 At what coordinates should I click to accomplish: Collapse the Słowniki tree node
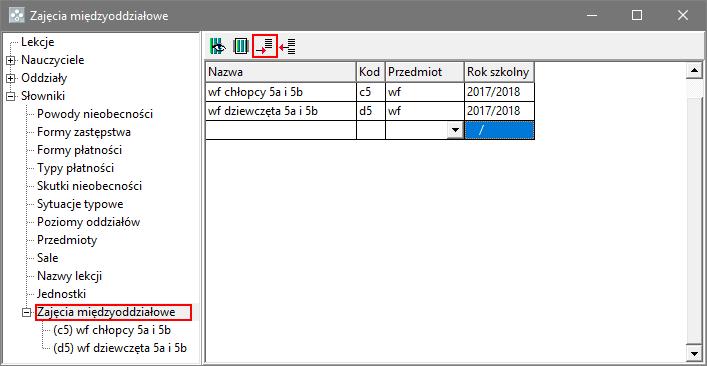[x=10, y=96]
